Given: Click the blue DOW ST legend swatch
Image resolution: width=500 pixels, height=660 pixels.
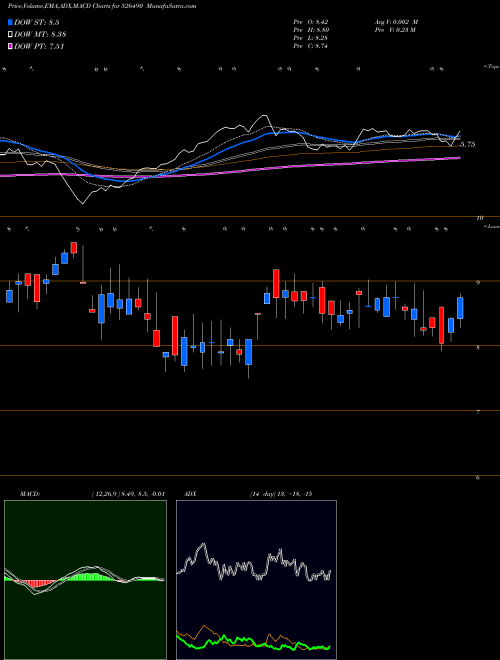Looking at the screenshot, I should 10,22.
